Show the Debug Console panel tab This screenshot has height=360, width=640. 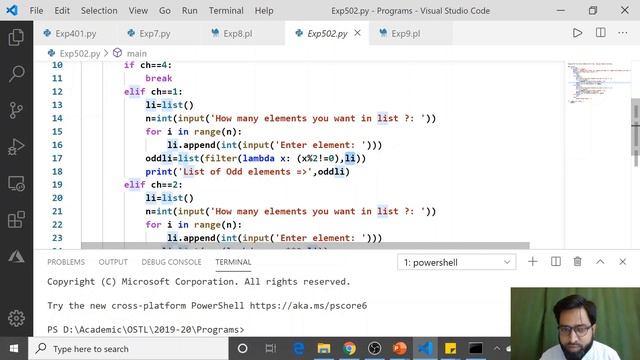(x=171, y=262)
